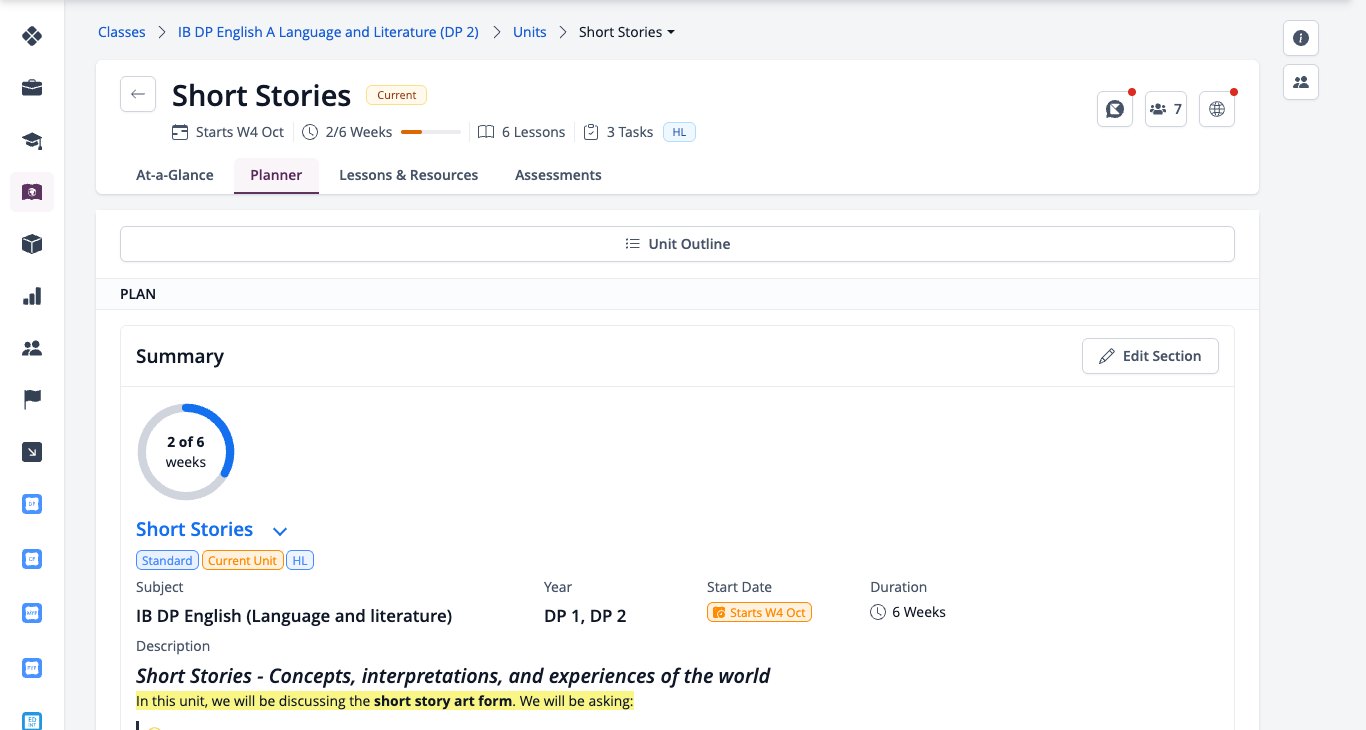The width and height of the screenshot is (1366, 730).
Task: Expand the Unit Outline bar
Action: (677, 244)
